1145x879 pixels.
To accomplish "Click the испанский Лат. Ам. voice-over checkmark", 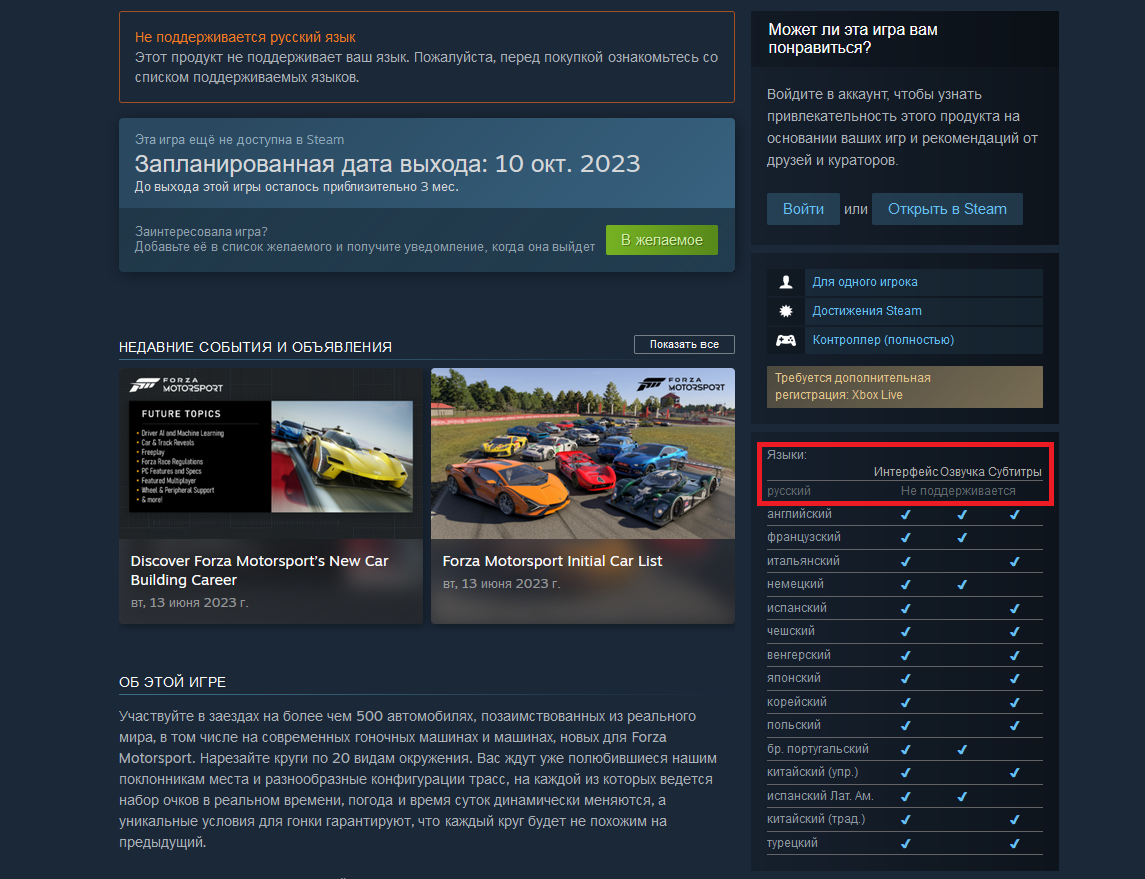I will (x=962, y=797).
